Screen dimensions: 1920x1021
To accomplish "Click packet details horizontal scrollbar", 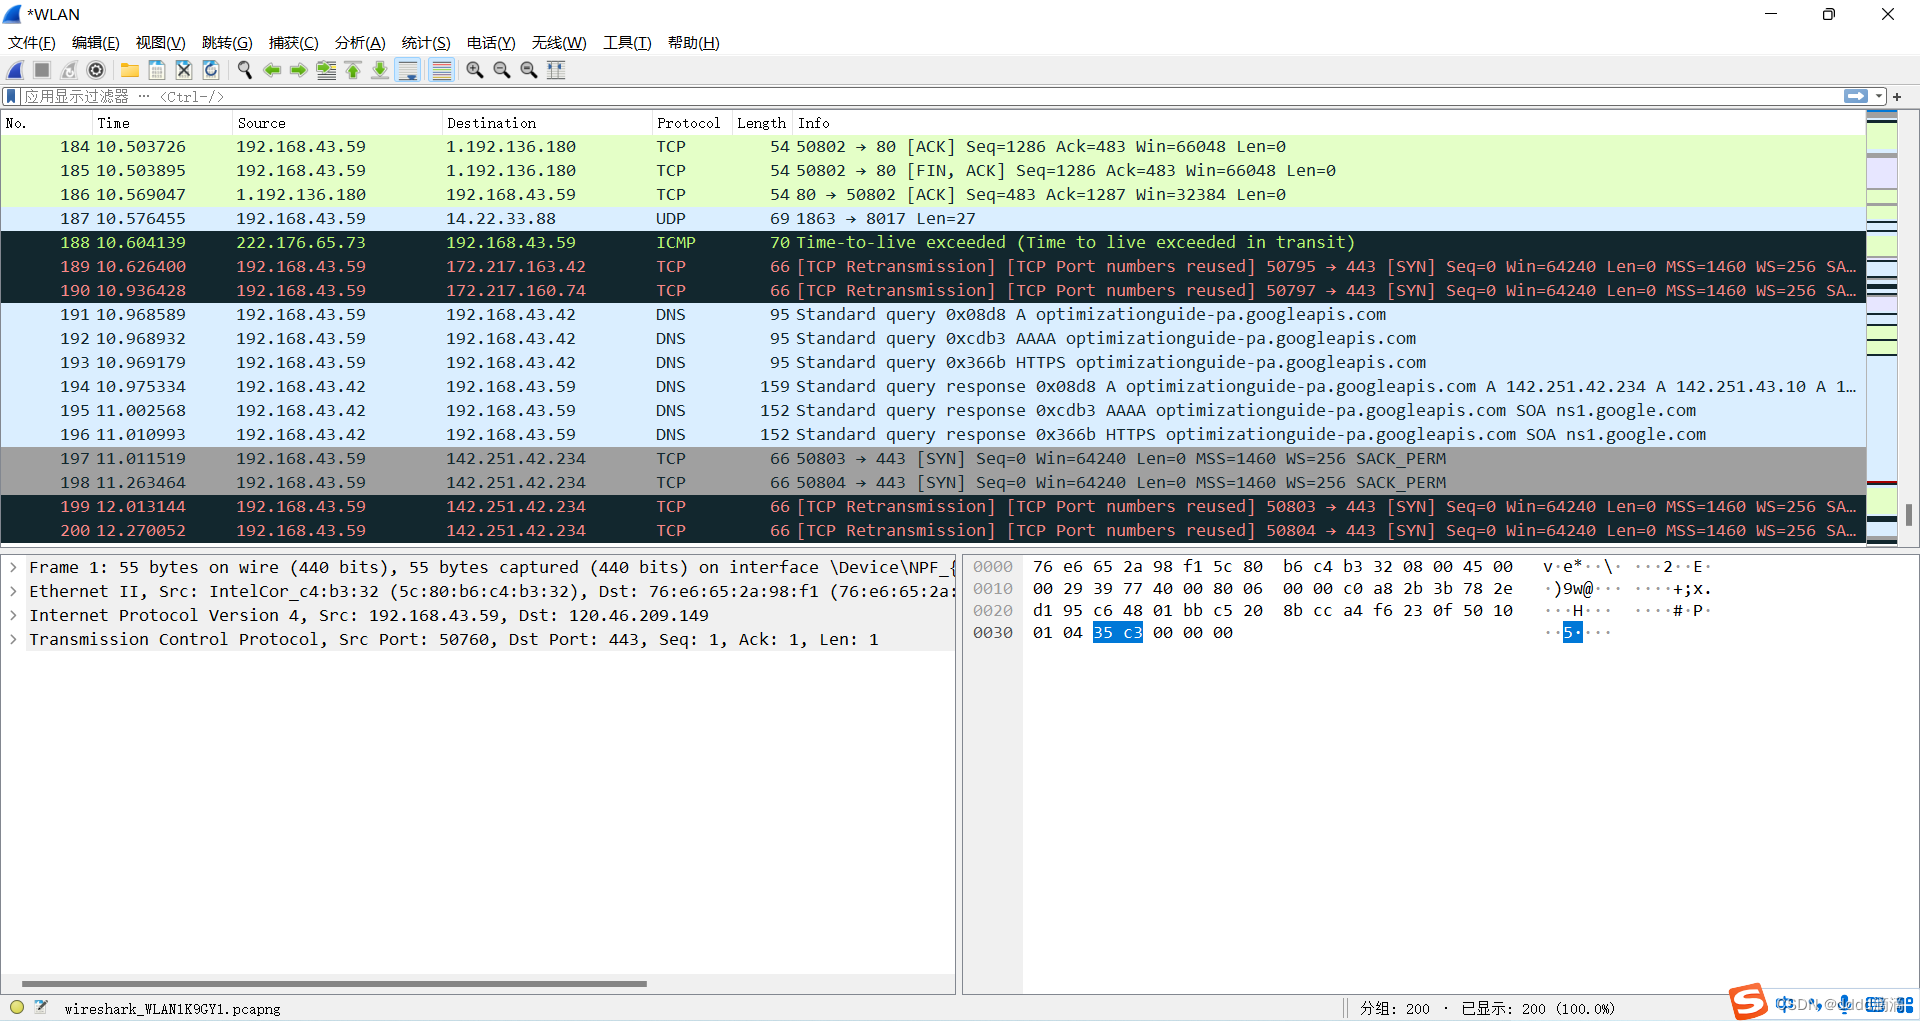I will (334, 984).
